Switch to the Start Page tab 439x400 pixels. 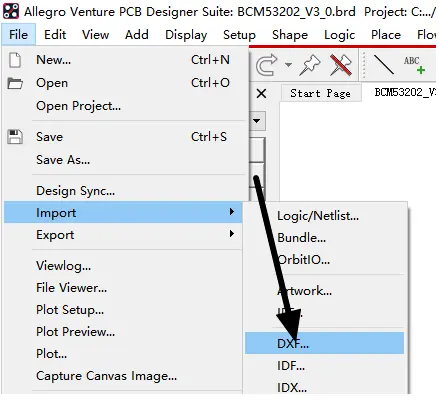click(320, 93)
